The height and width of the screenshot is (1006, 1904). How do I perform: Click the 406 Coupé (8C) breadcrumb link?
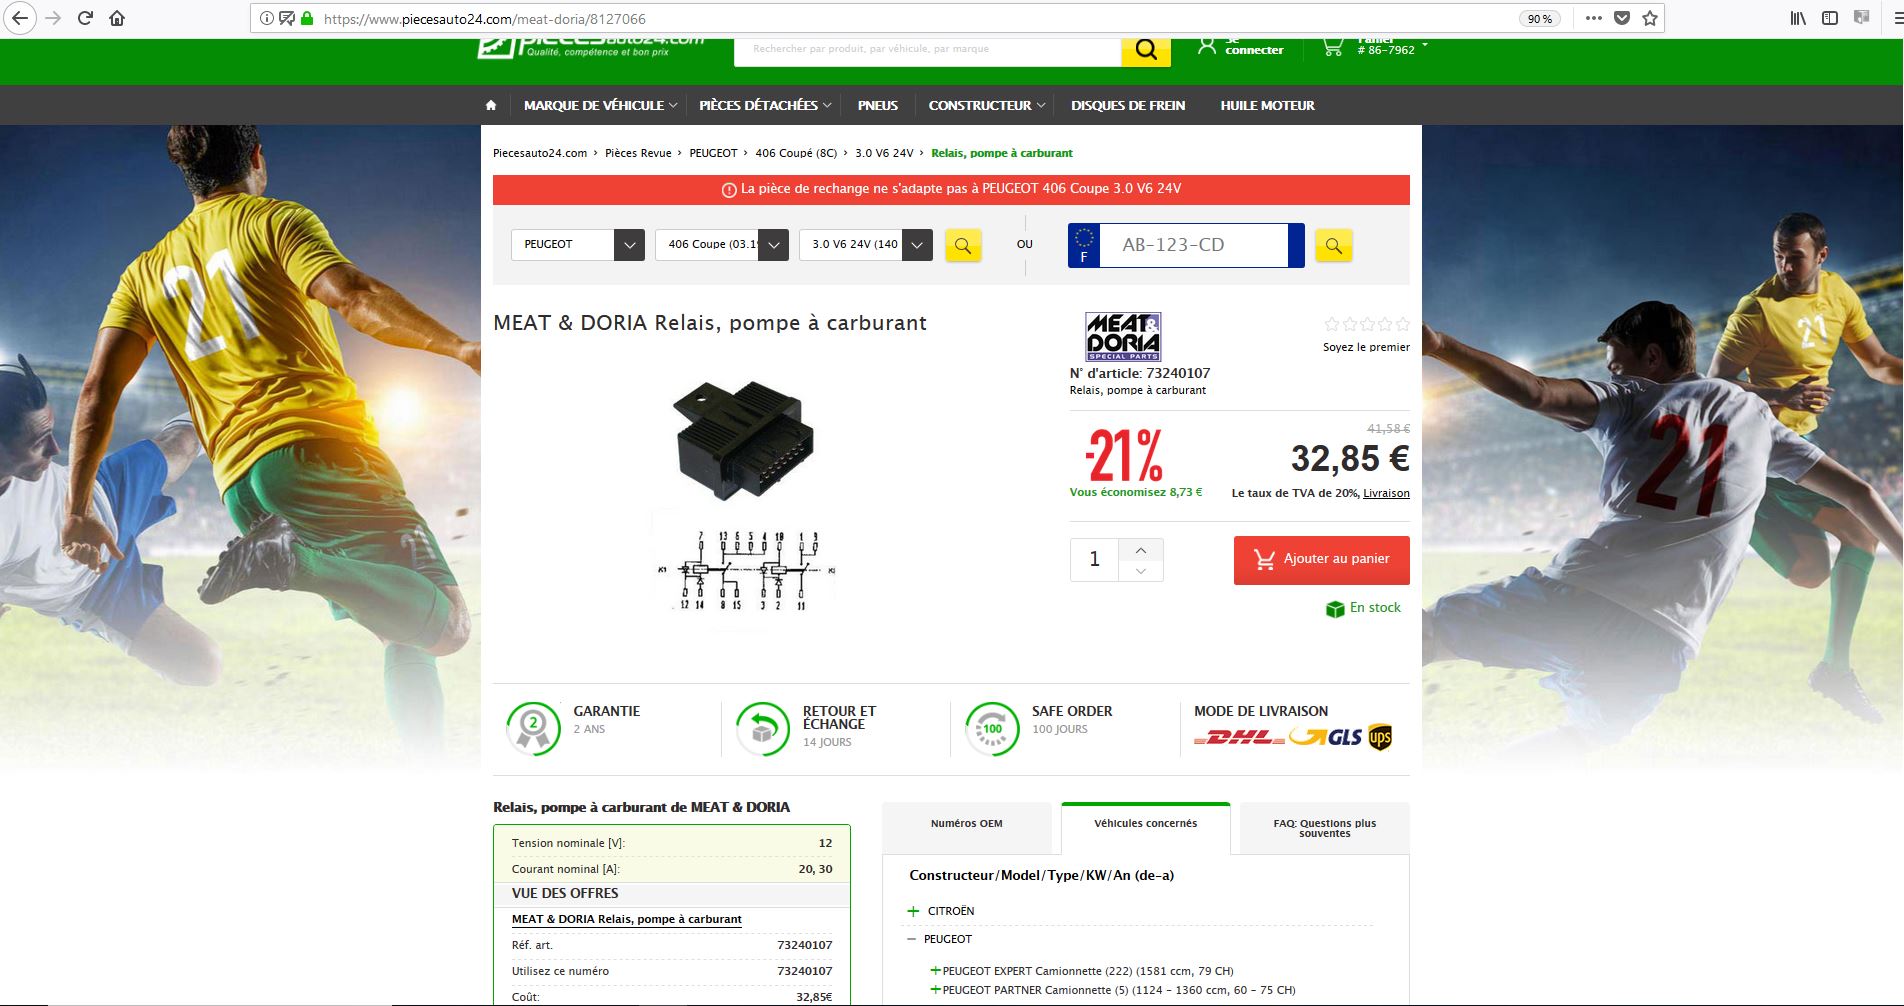796,153
